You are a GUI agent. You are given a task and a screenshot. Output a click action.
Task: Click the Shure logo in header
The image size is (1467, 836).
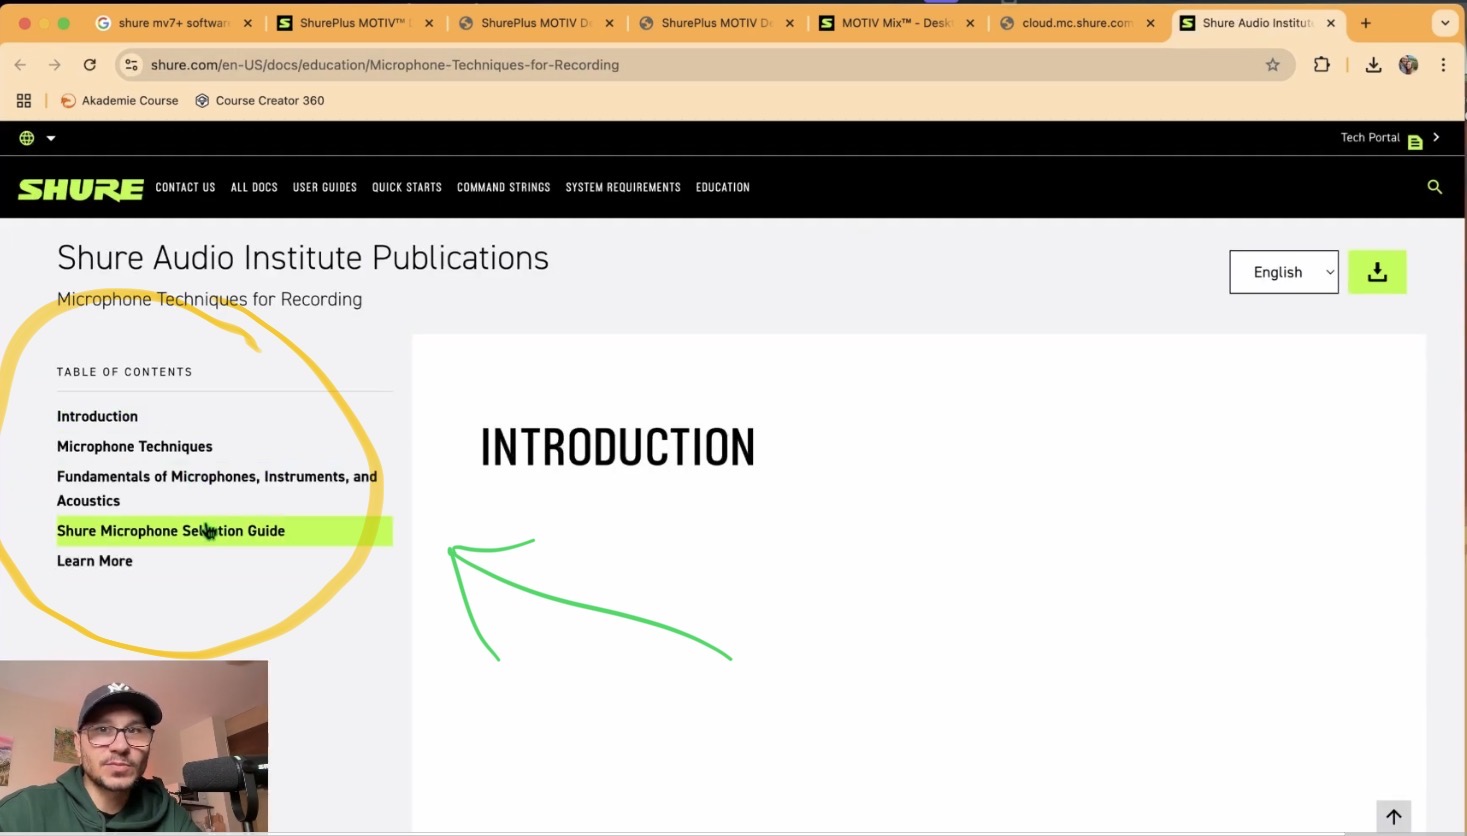(x=81, y=188)
